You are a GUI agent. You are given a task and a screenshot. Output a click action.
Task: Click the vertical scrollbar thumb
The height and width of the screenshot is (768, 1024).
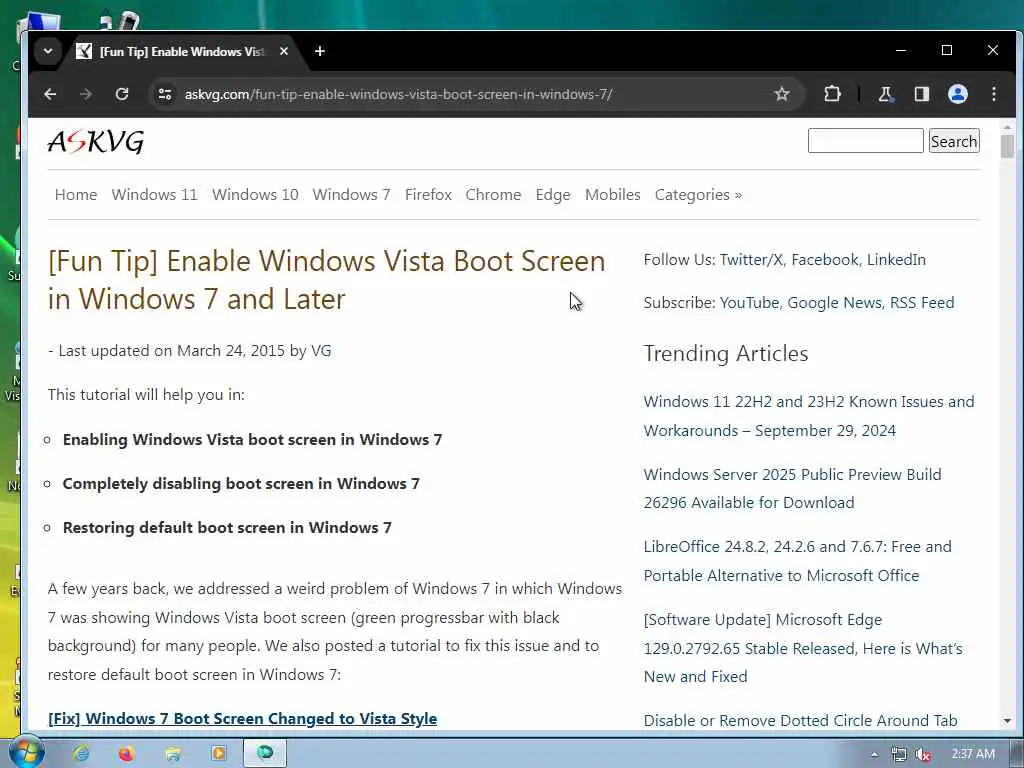[x=1007, y=146]
